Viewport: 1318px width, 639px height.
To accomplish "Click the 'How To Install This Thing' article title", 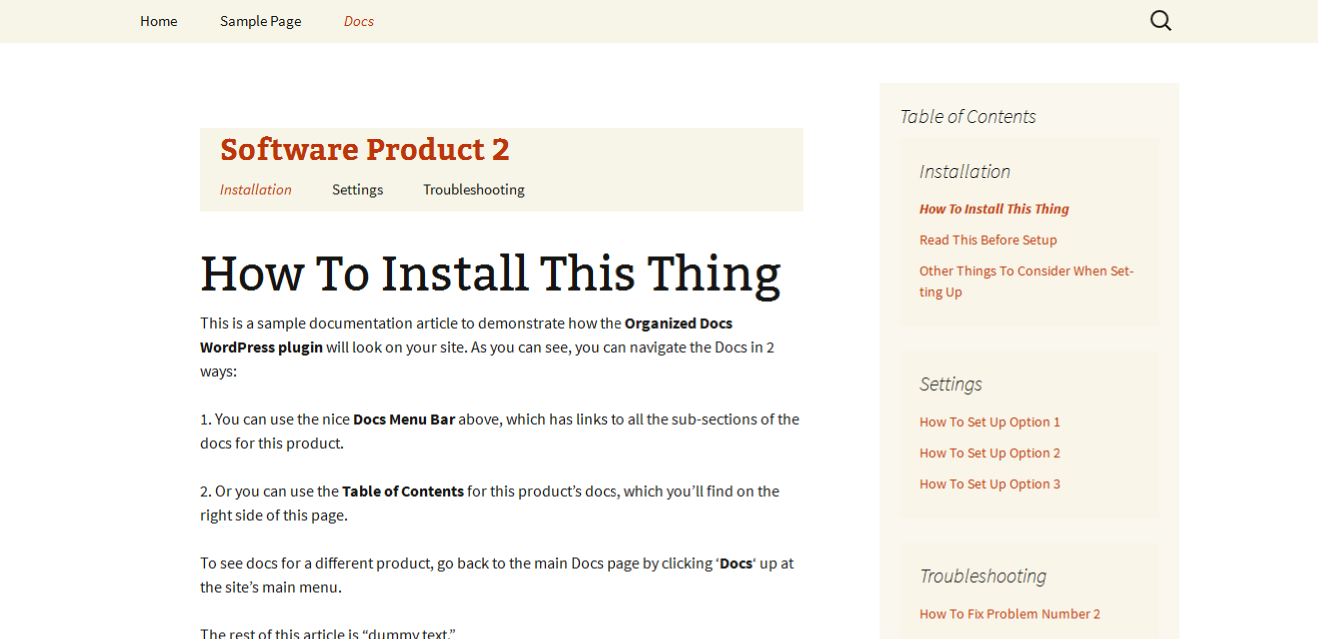I will click(x=490, y=273).
